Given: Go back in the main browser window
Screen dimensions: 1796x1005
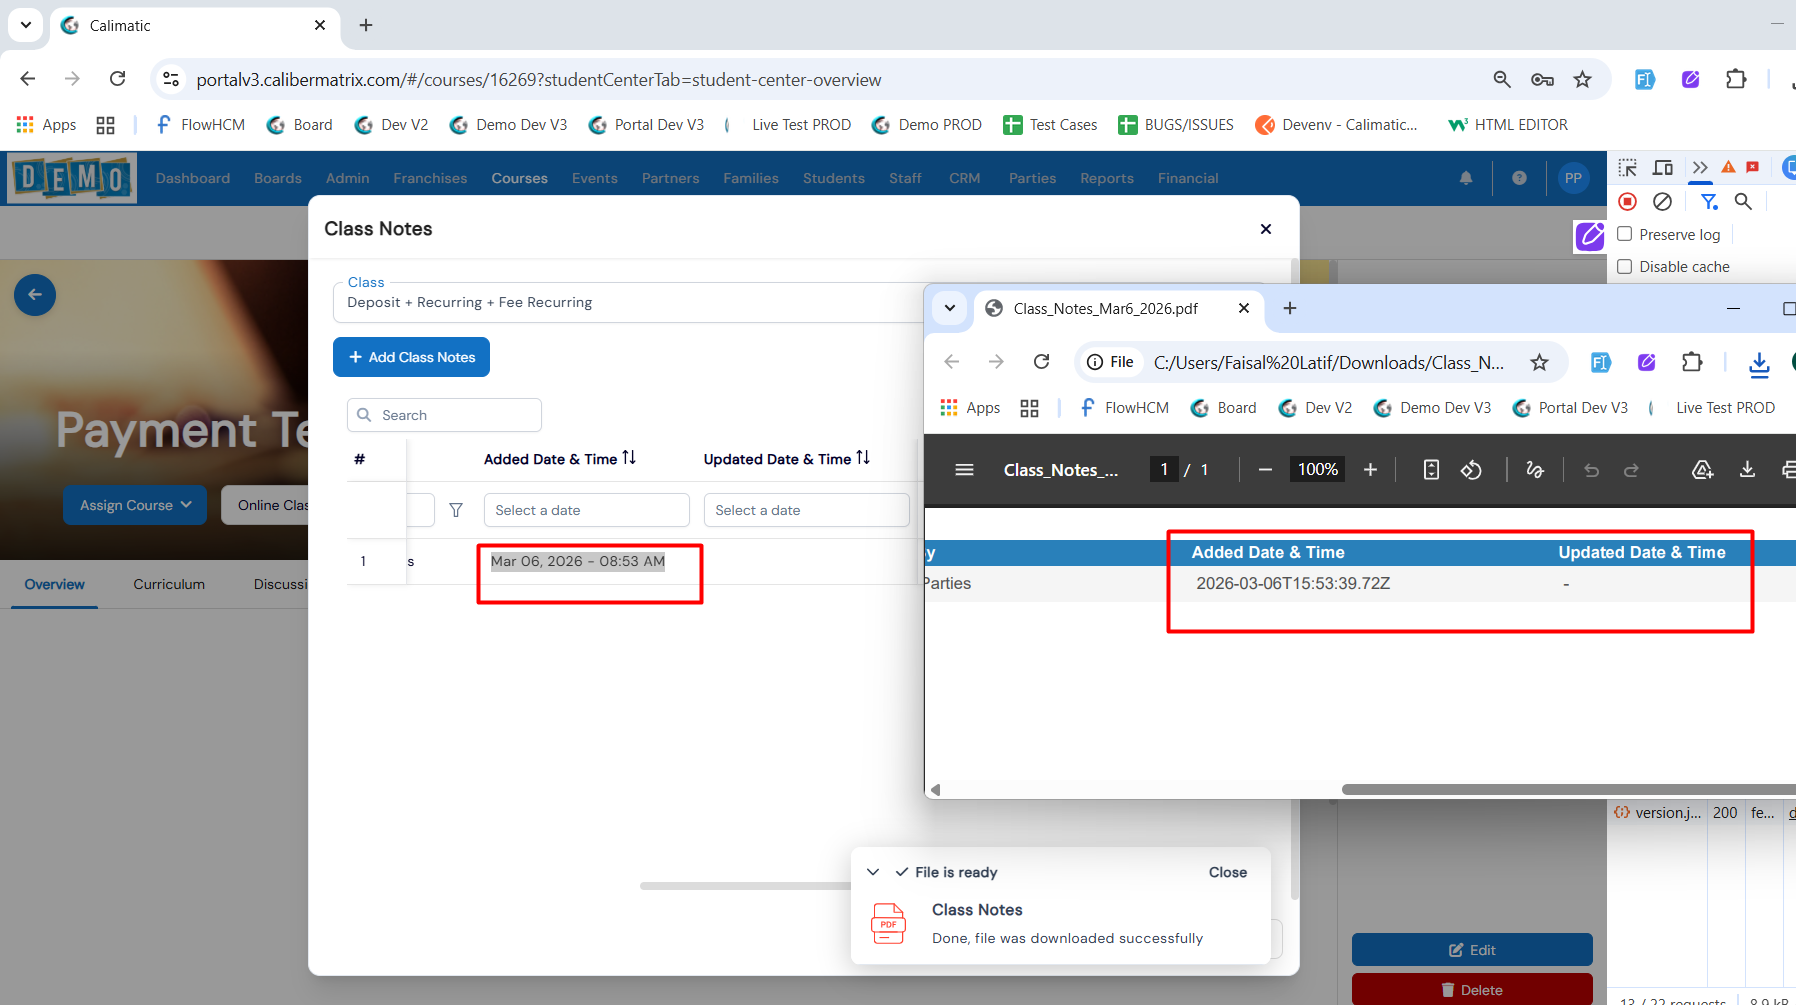Looking at the screenshot, I should coord(28,79).
